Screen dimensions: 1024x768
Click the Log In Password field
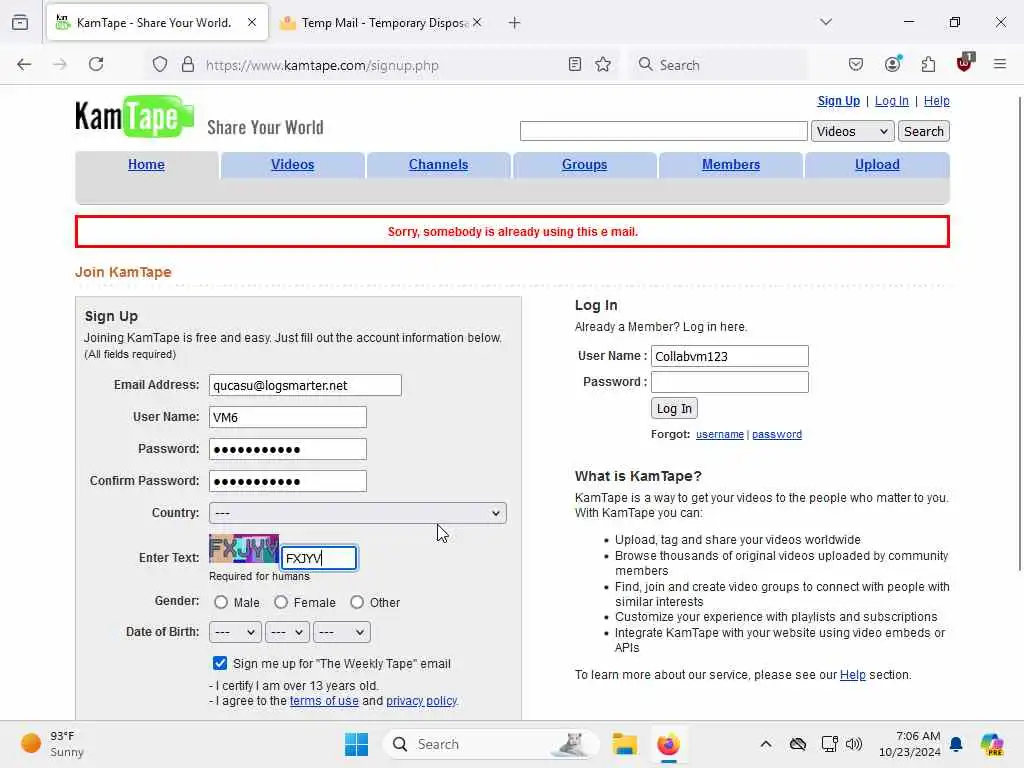(x=729, y=382)
